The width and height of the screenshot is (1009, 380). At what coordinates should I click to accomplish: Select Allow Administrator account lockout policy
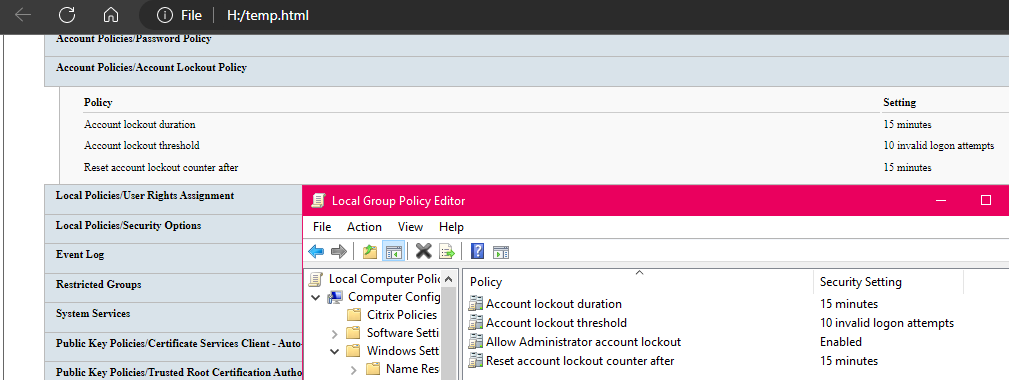583,342
